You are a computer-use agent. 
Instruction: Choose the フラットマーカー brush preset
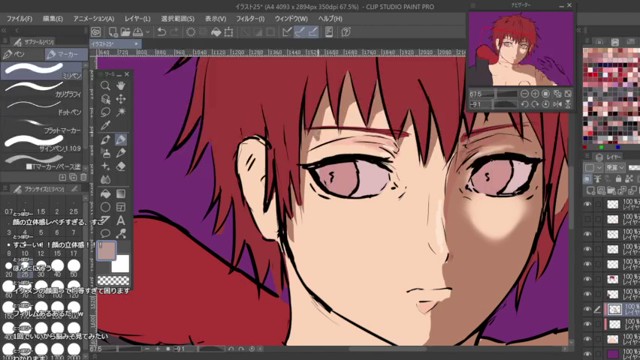click(42, 125)
